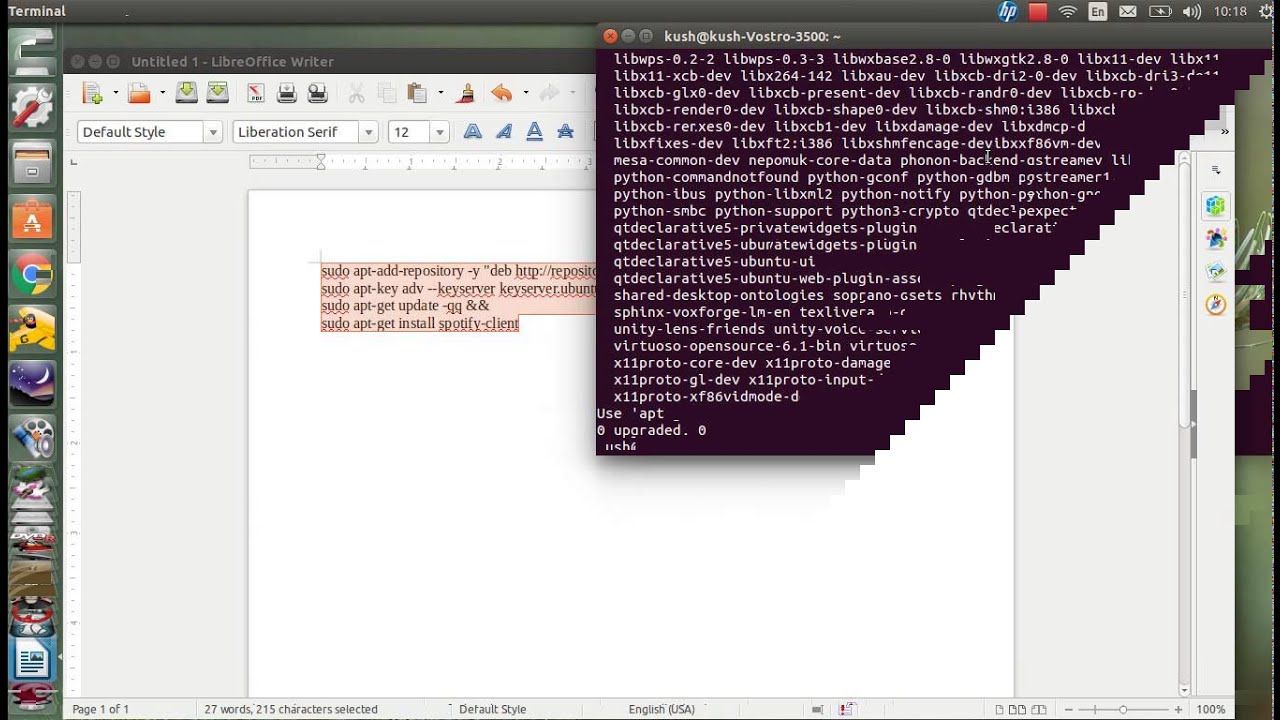Toggle Italic formatting
This screenshot has width=1280, height=720.
pyautogui.click(x=504, y=132)
